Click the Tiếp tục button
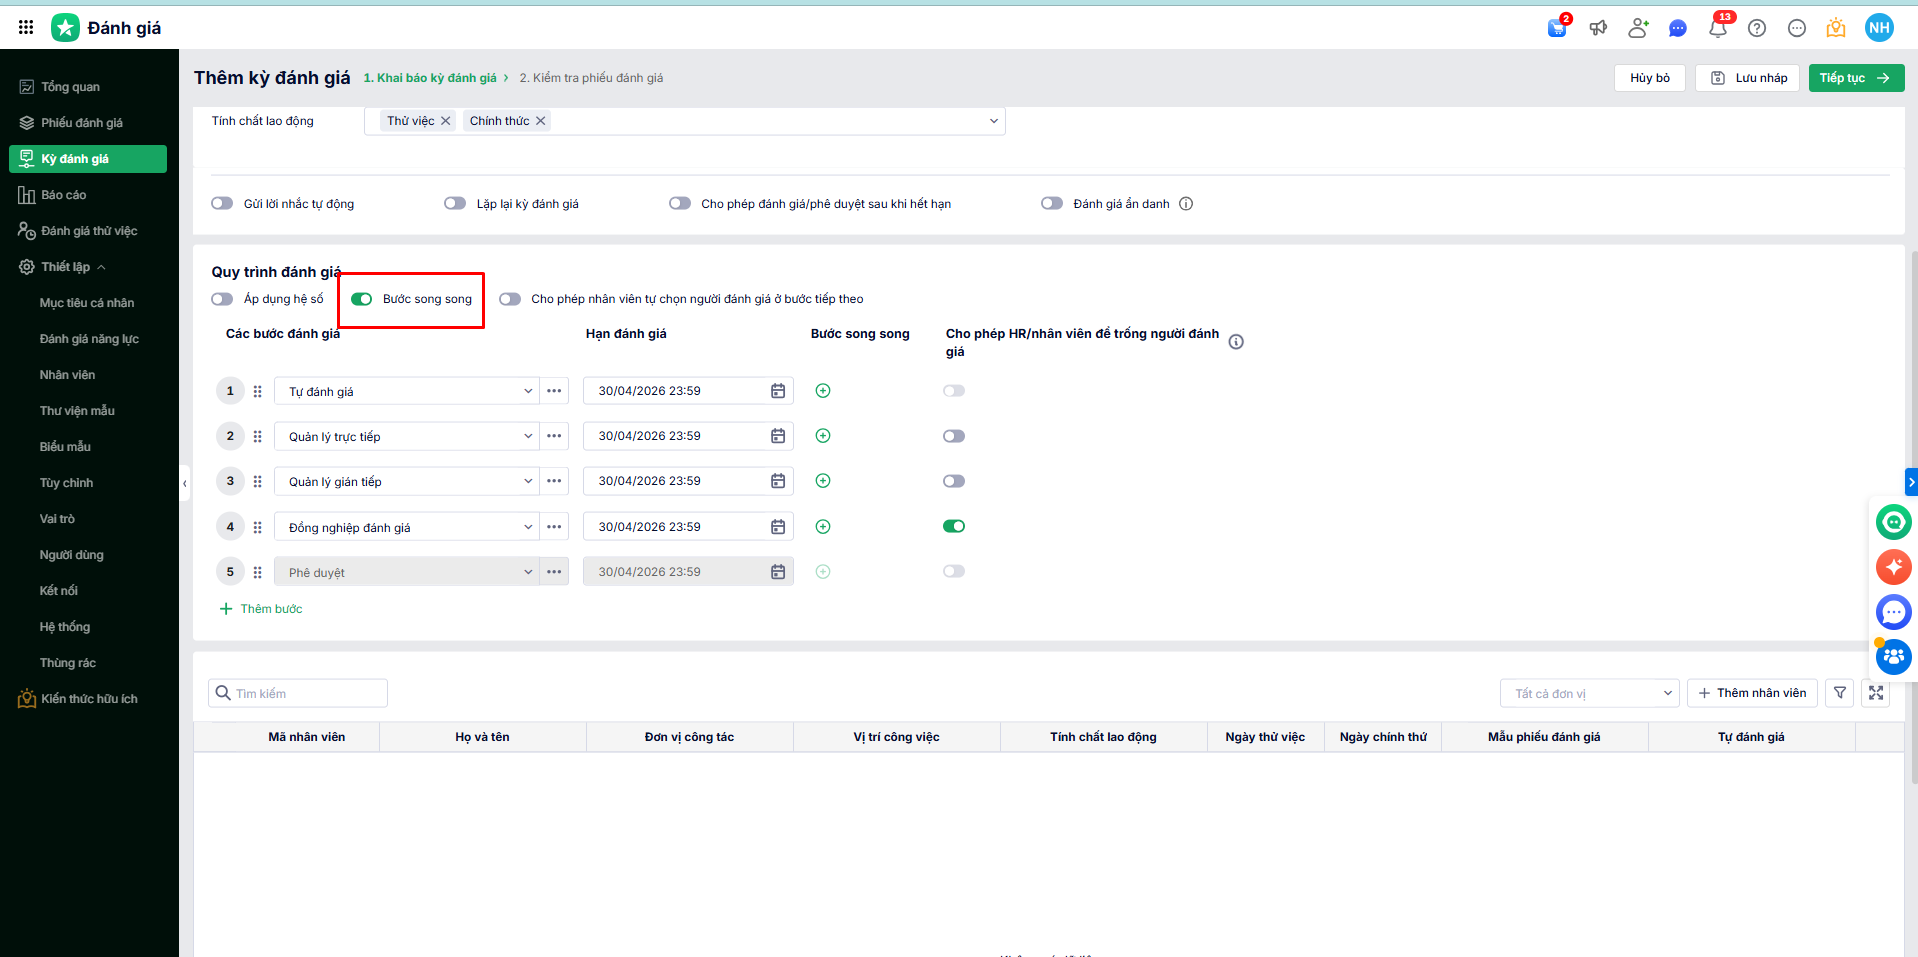The width and height of the screenshot is (1918, 957). (1855, 78)
